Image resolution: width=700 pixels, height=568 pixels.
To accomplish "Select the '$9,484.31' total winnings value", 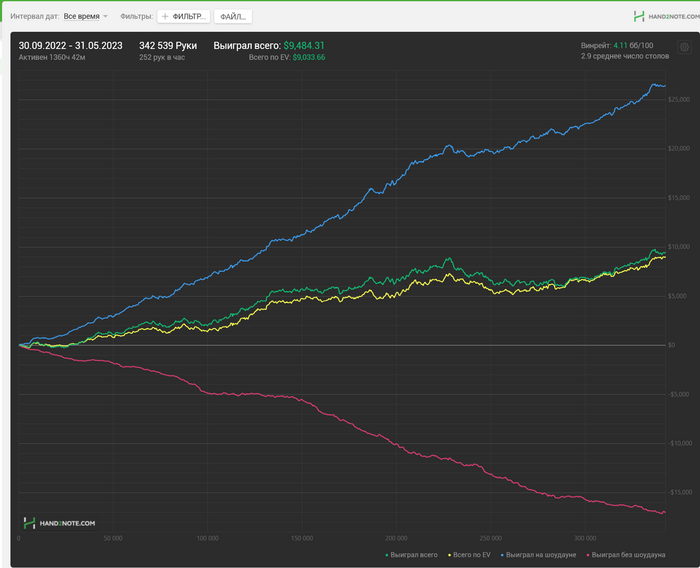I will pos(304,46).
